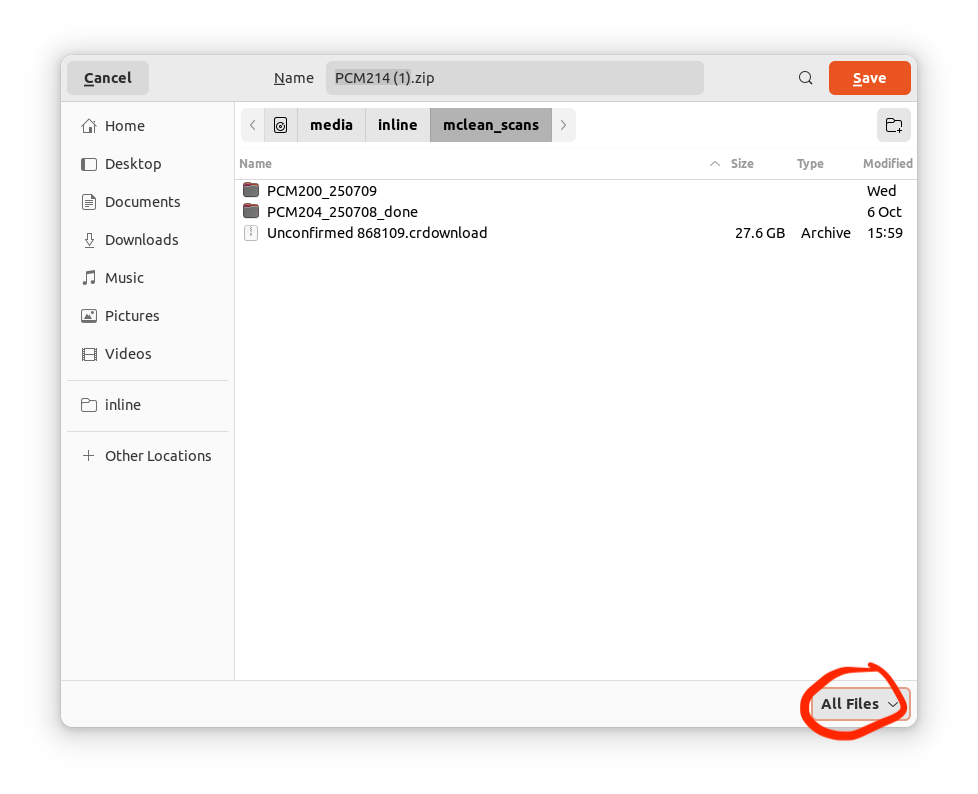Create a new folder using the folder icon
Image resolution: width=978 pixels, height=794 pixels.
pyautogui.click(x=893, y=125)
